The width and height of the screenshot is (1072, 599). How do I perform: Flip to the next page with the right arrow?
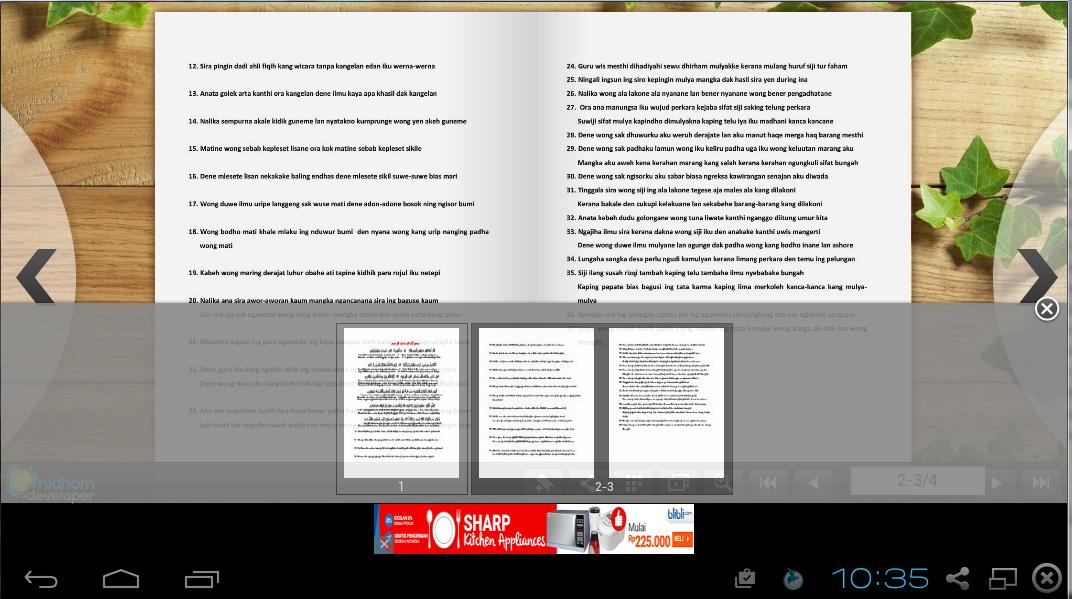click(x=1037, y=277)
